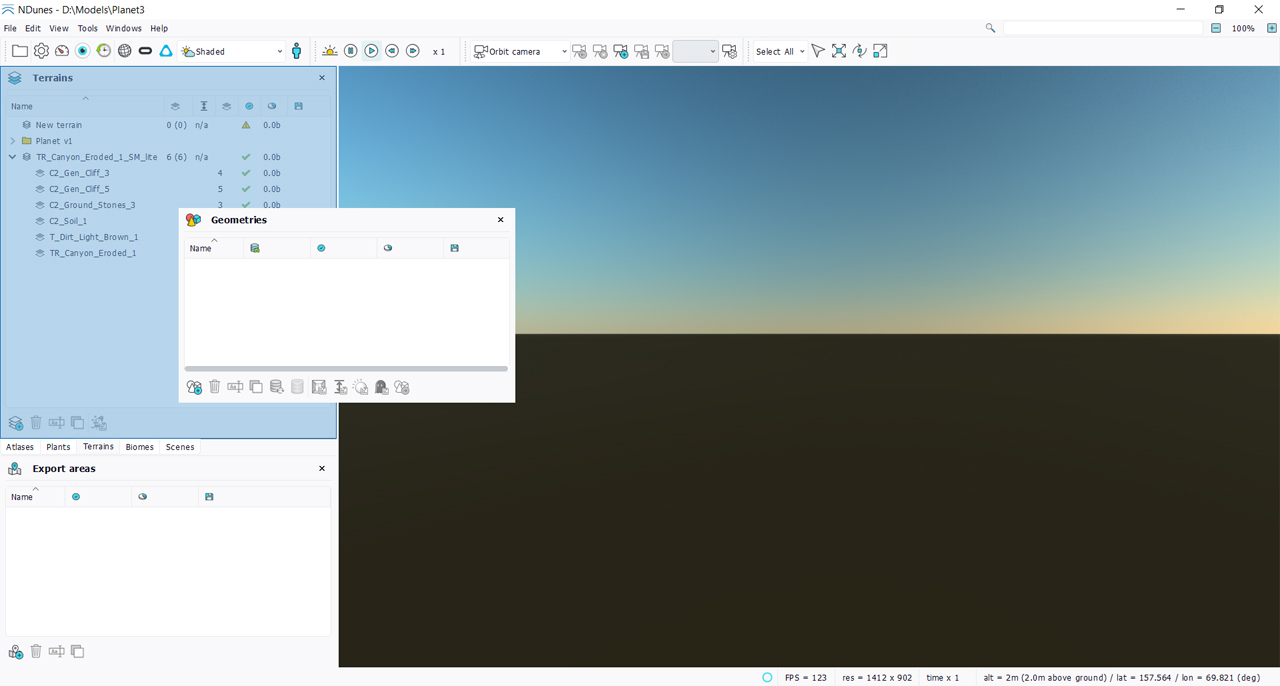The image size is (1280, 686).
Task: Click the add terrain icon below Terrains list
Action: (x=16, y=423)
